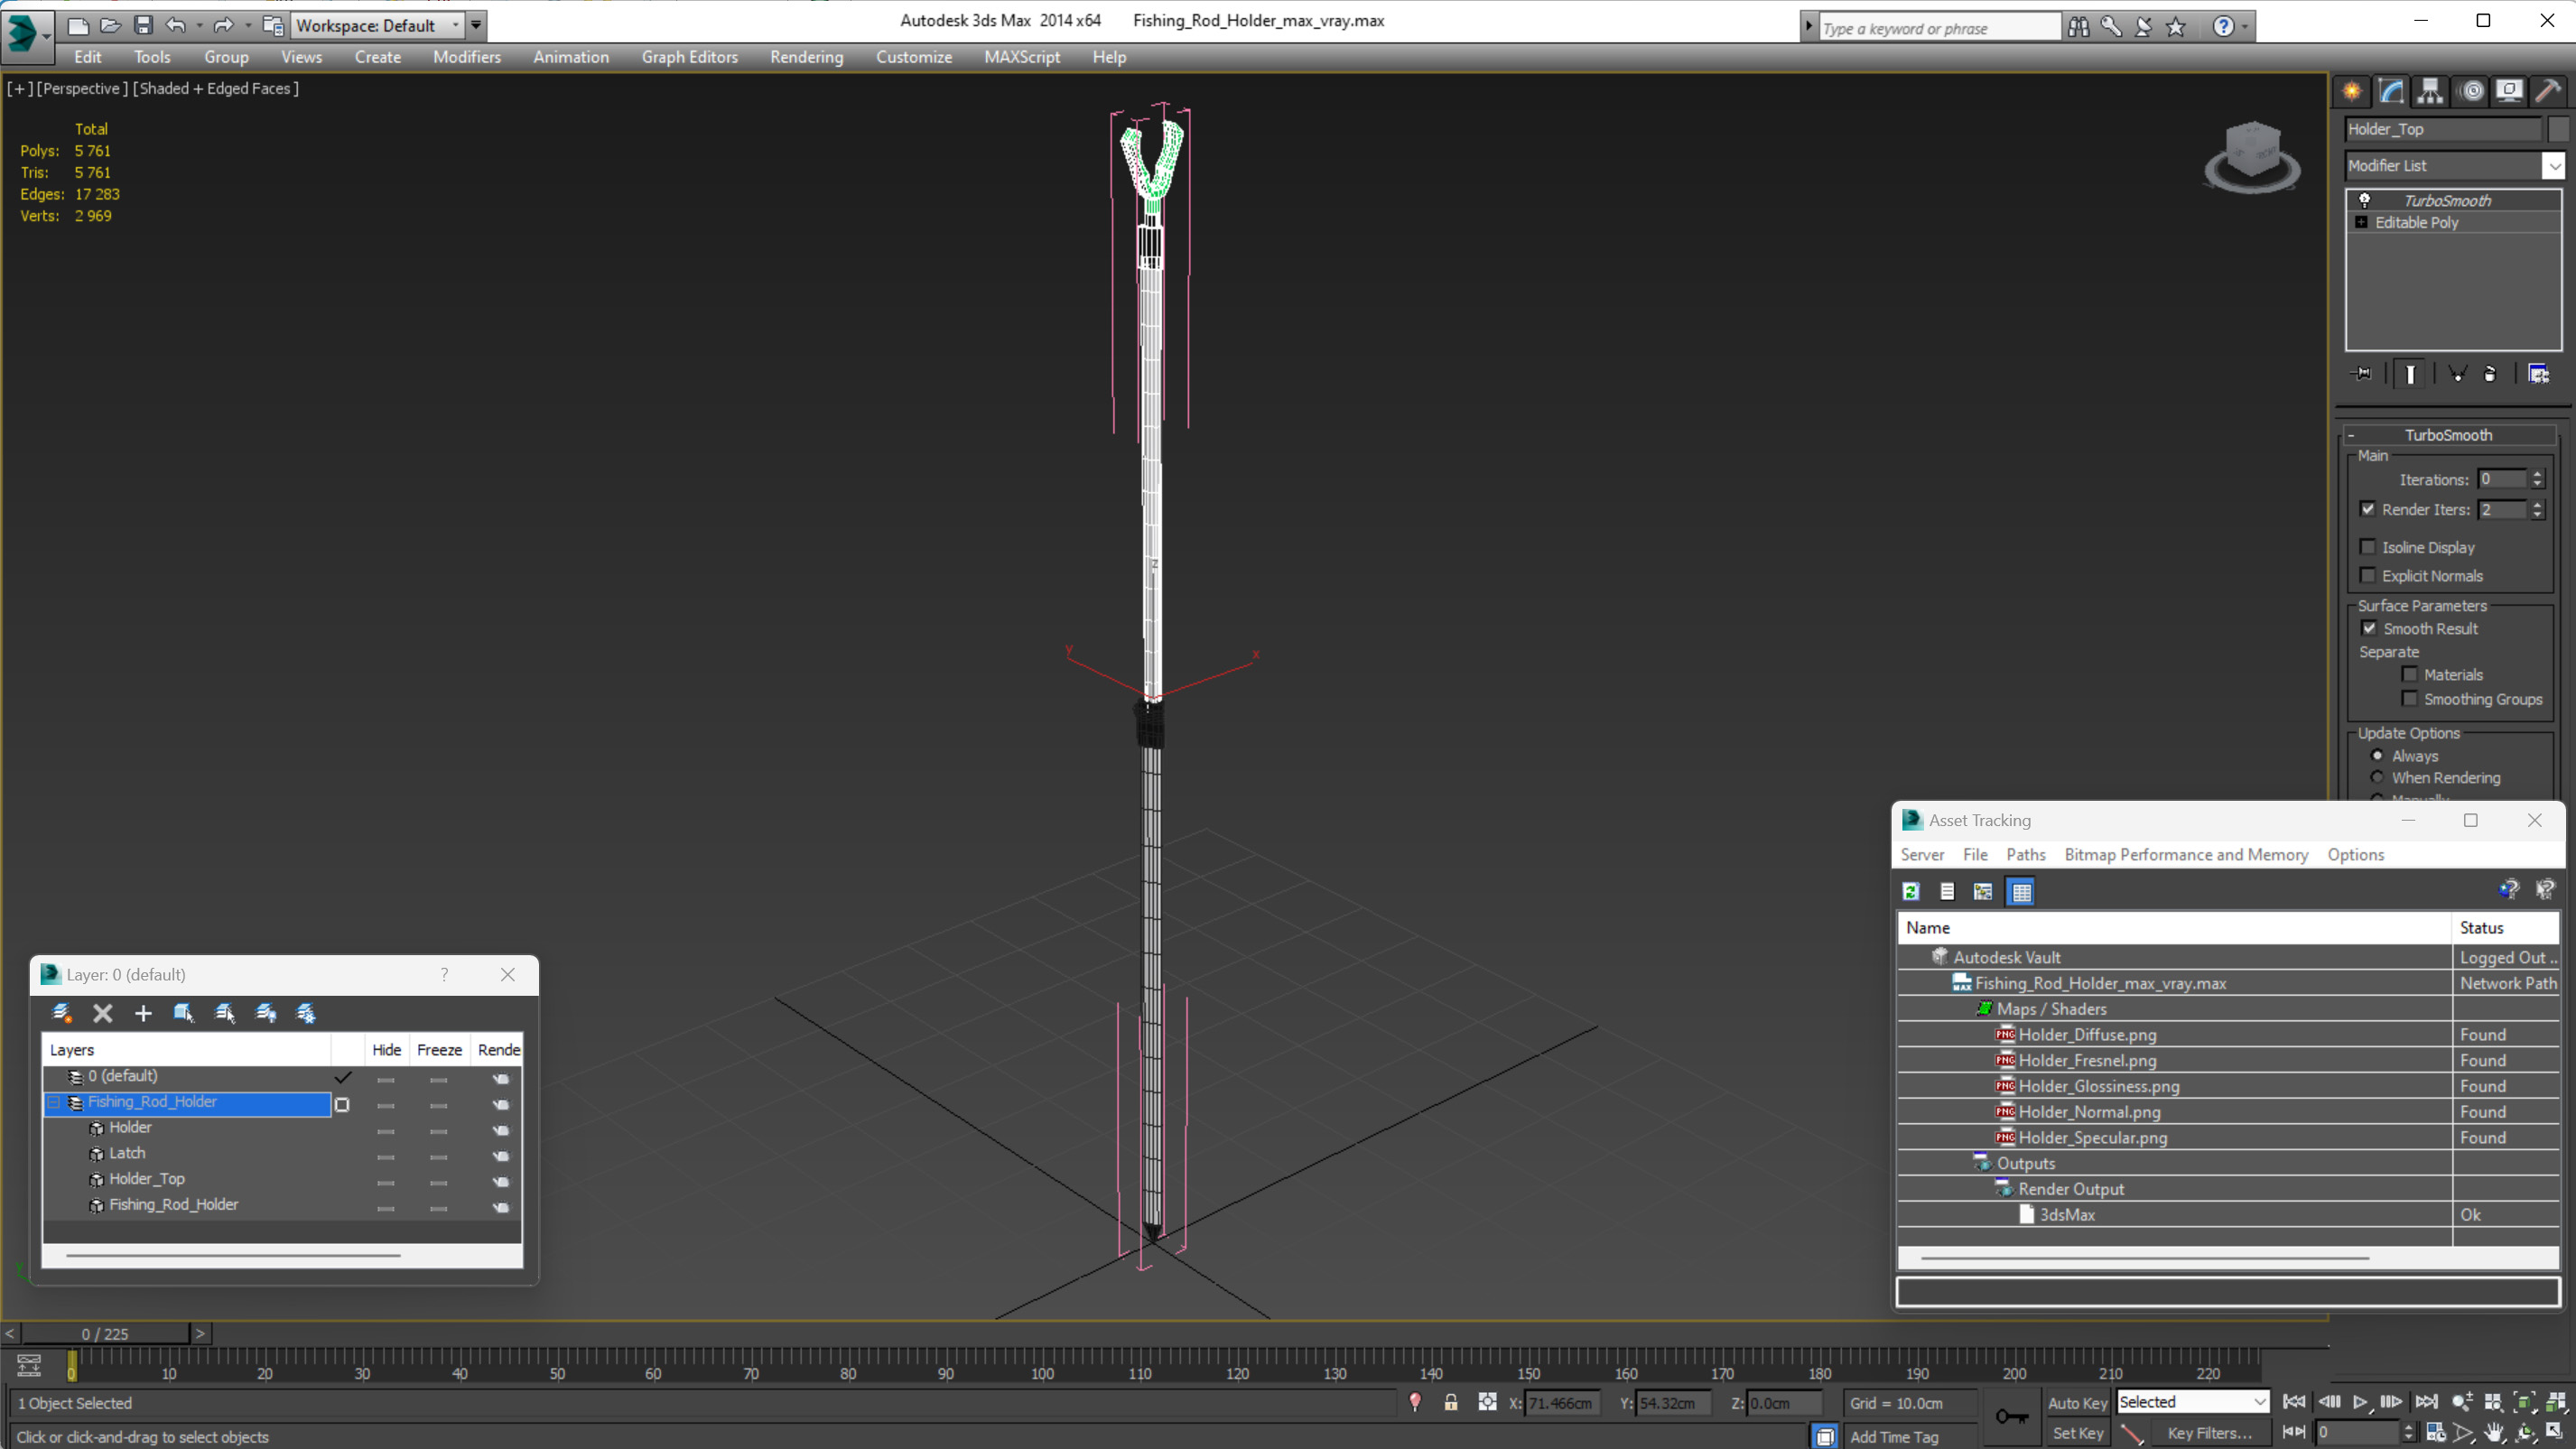Open the Utilities command panel tab
The width and height of the screenshot is (2576, 1449).
tap(2548, 91)
